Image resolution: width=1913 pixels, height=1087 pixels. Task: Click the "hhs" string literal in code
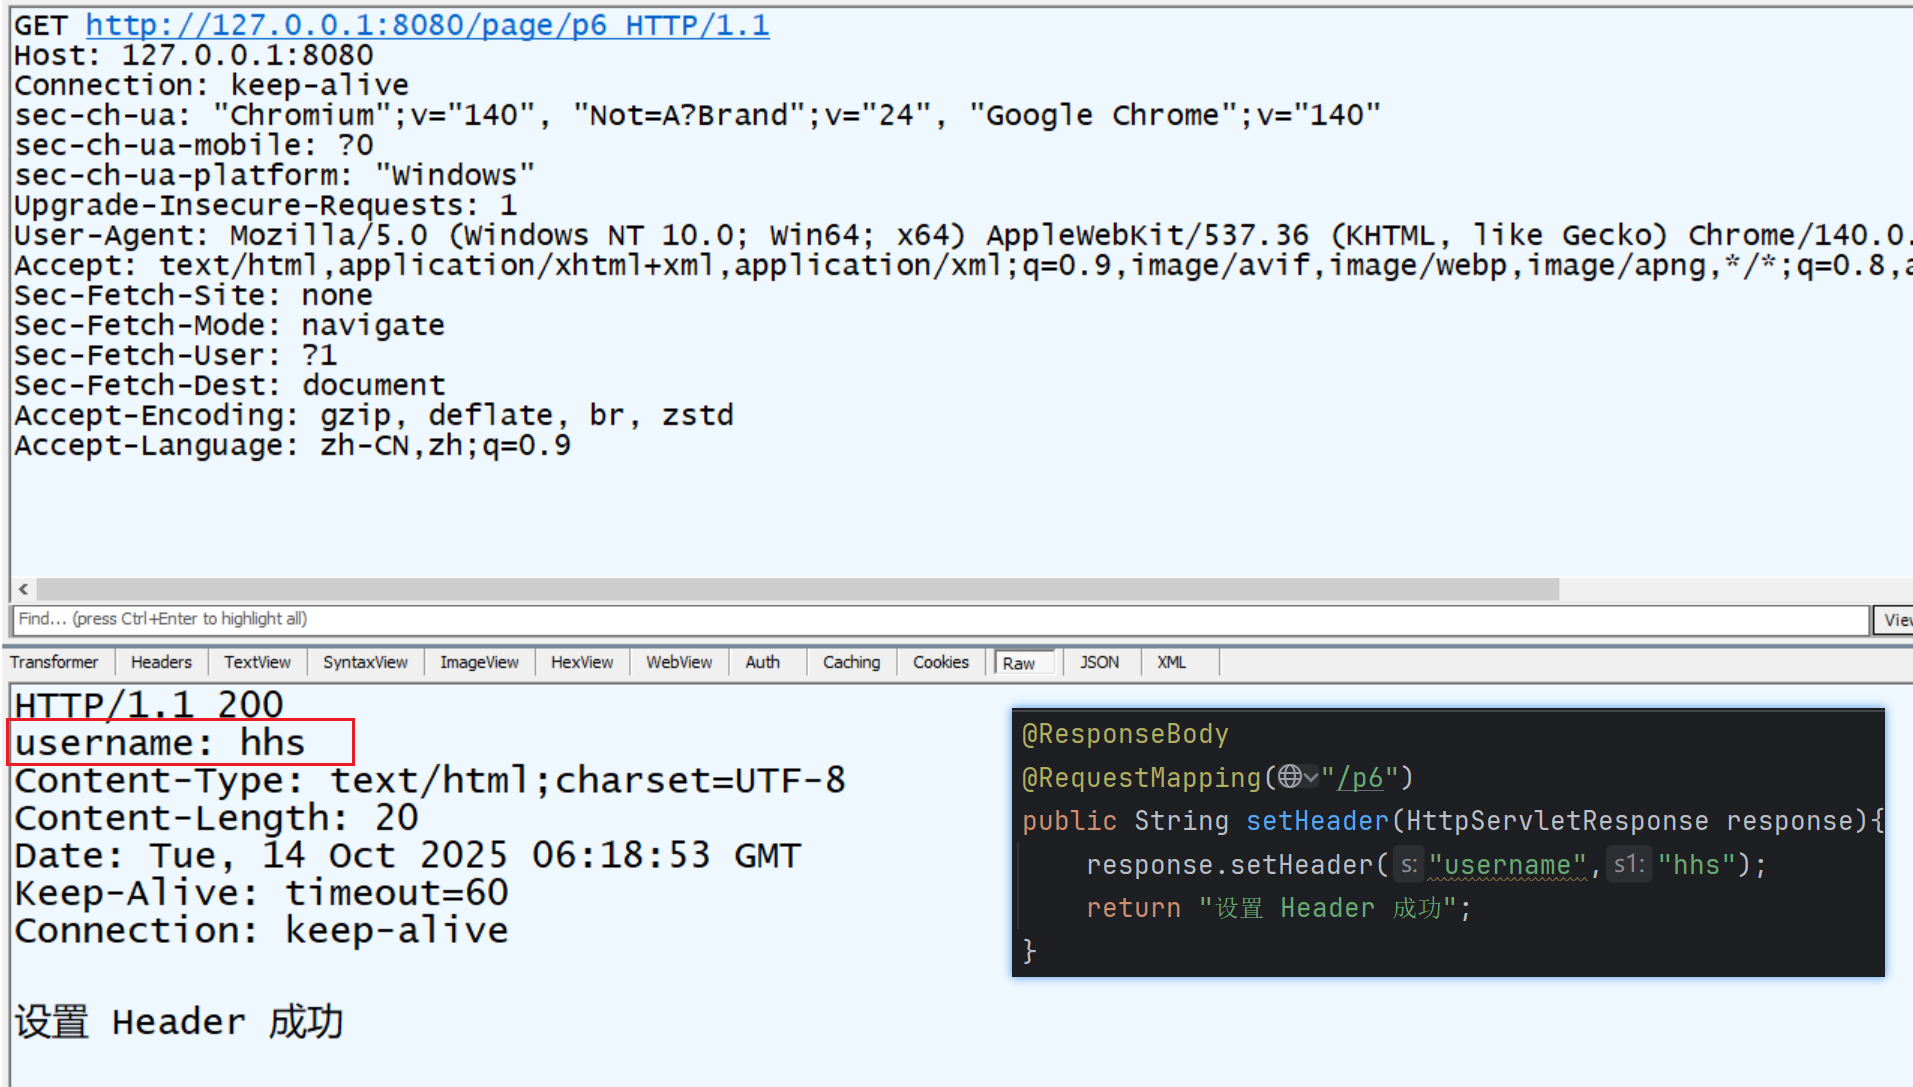(x=1697, y=865)
